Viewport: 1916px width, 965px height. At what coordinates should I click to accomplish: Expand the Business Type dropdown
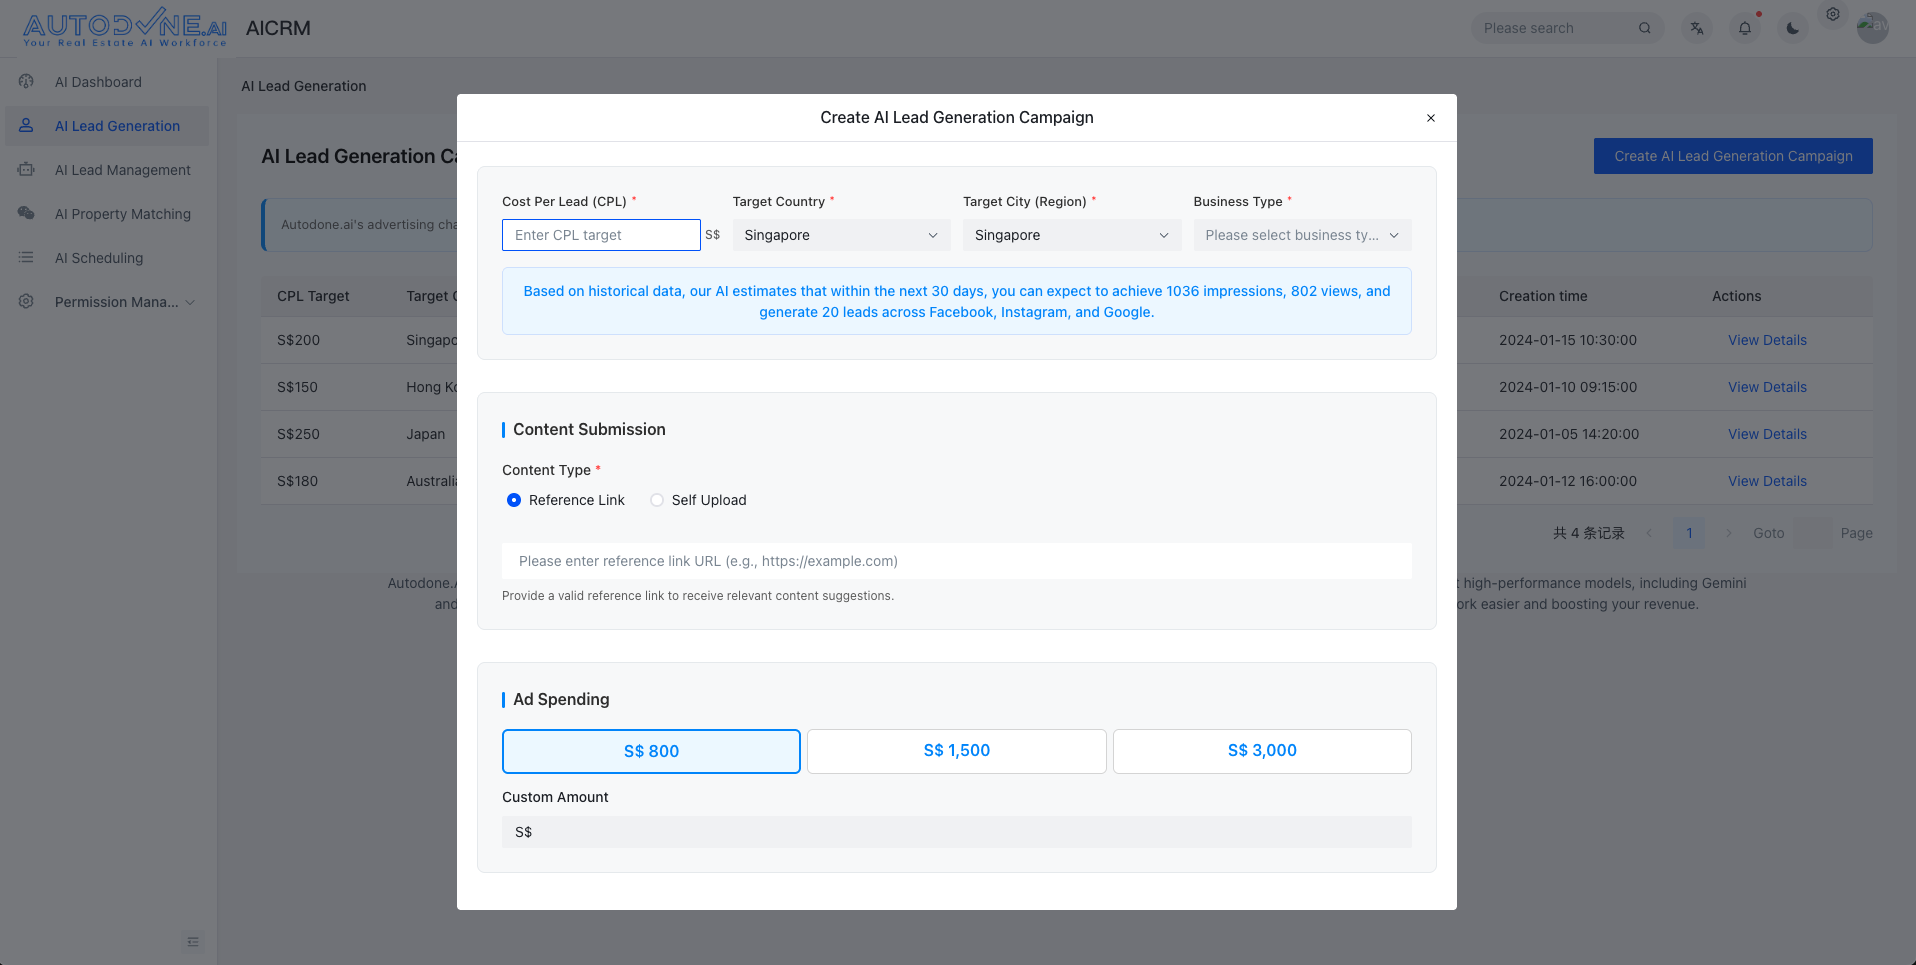tap(1301, 235)
